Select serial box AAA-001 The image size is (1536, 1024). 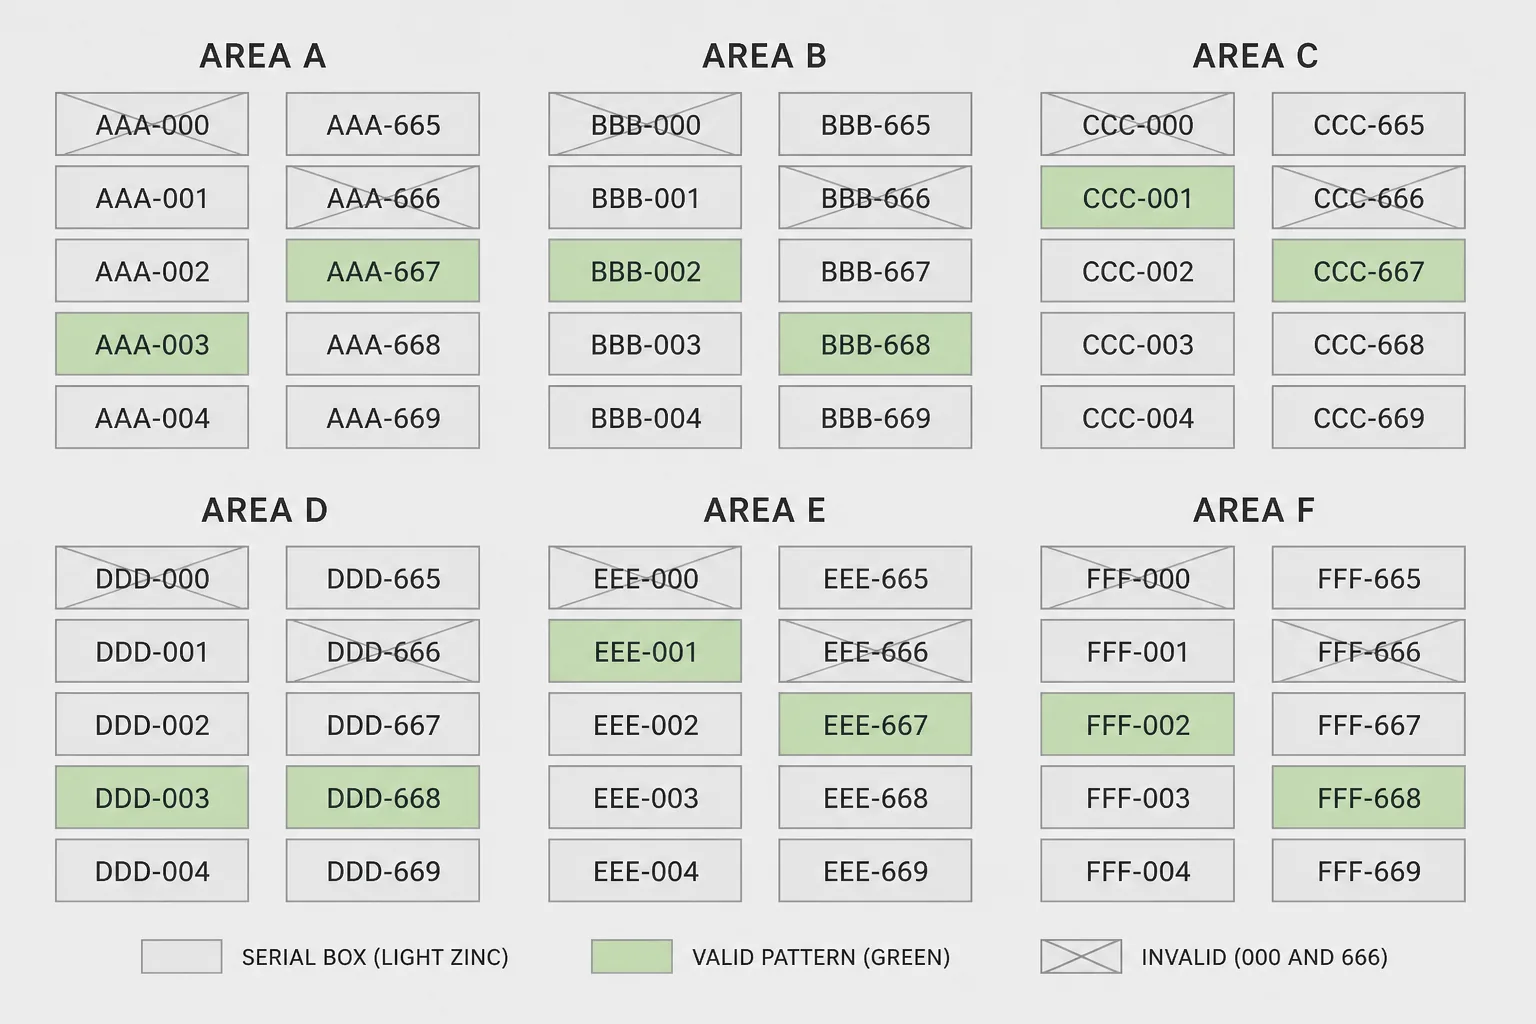(152, 197)
